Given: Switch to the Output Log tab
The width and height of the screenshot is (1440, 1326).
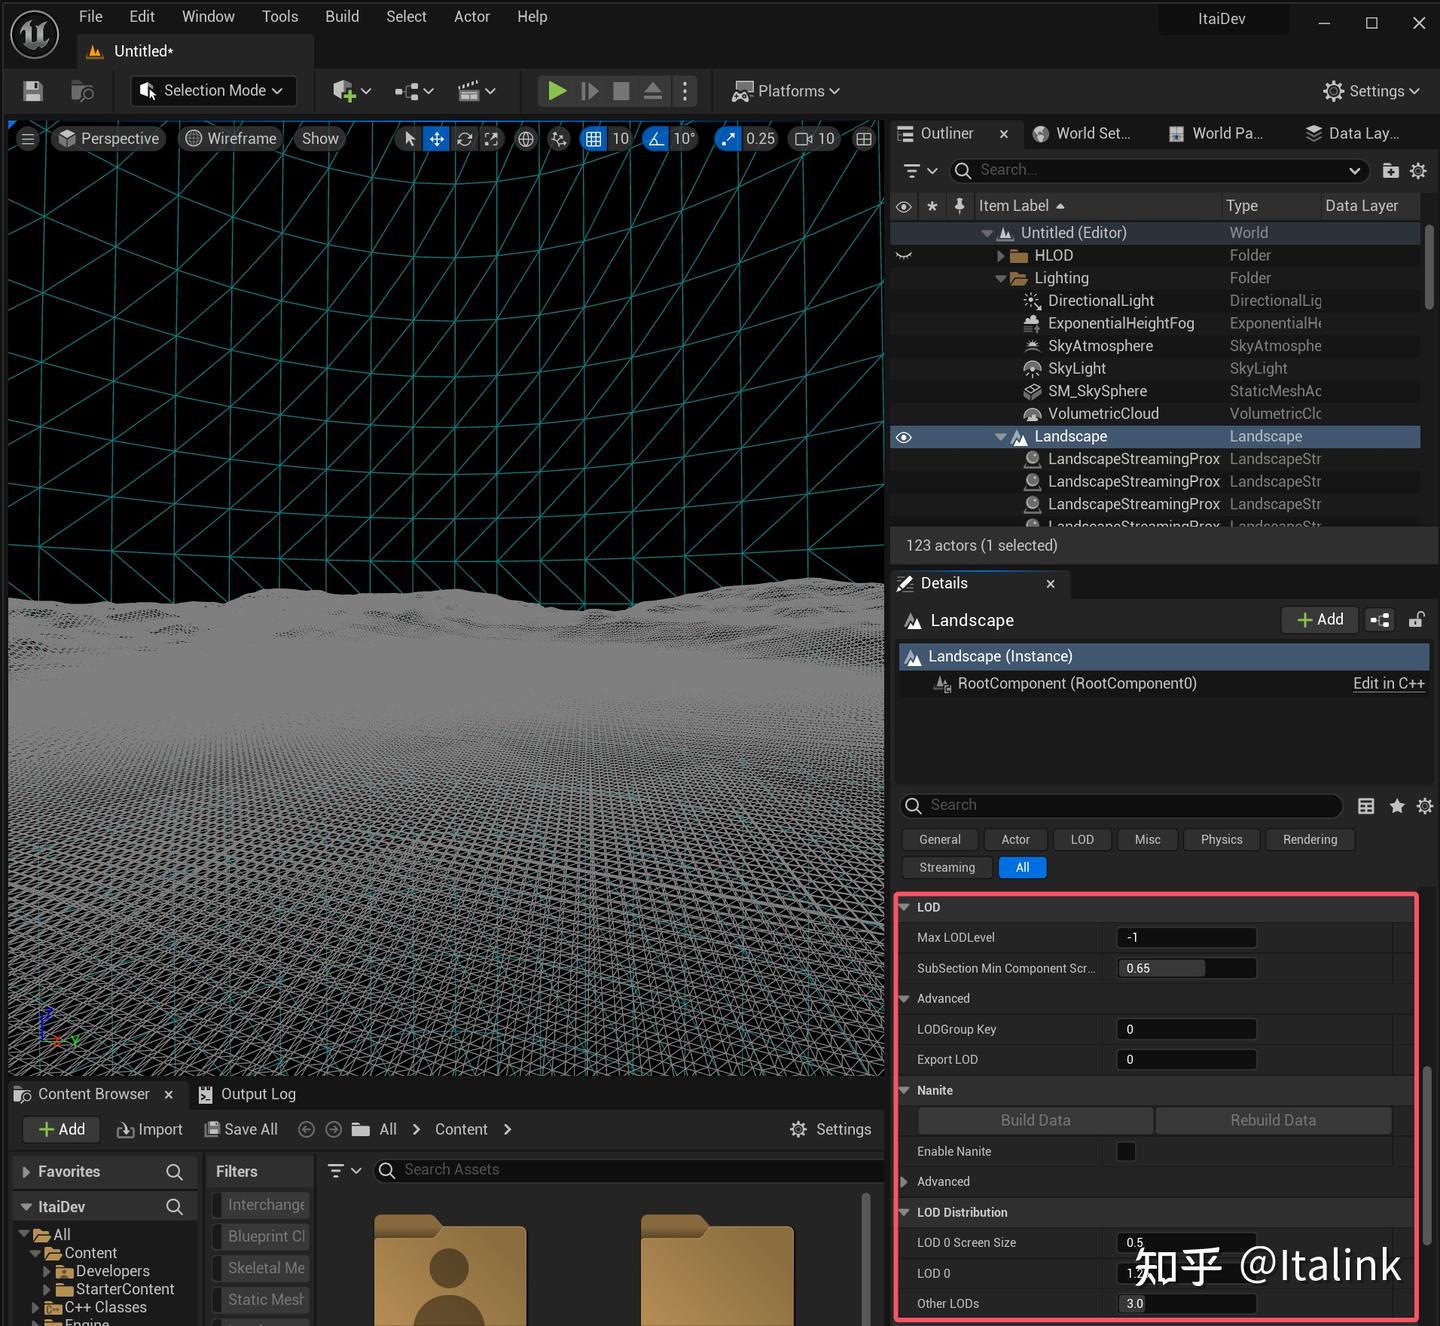Looking at the screenshot, I should [258, 1094].
